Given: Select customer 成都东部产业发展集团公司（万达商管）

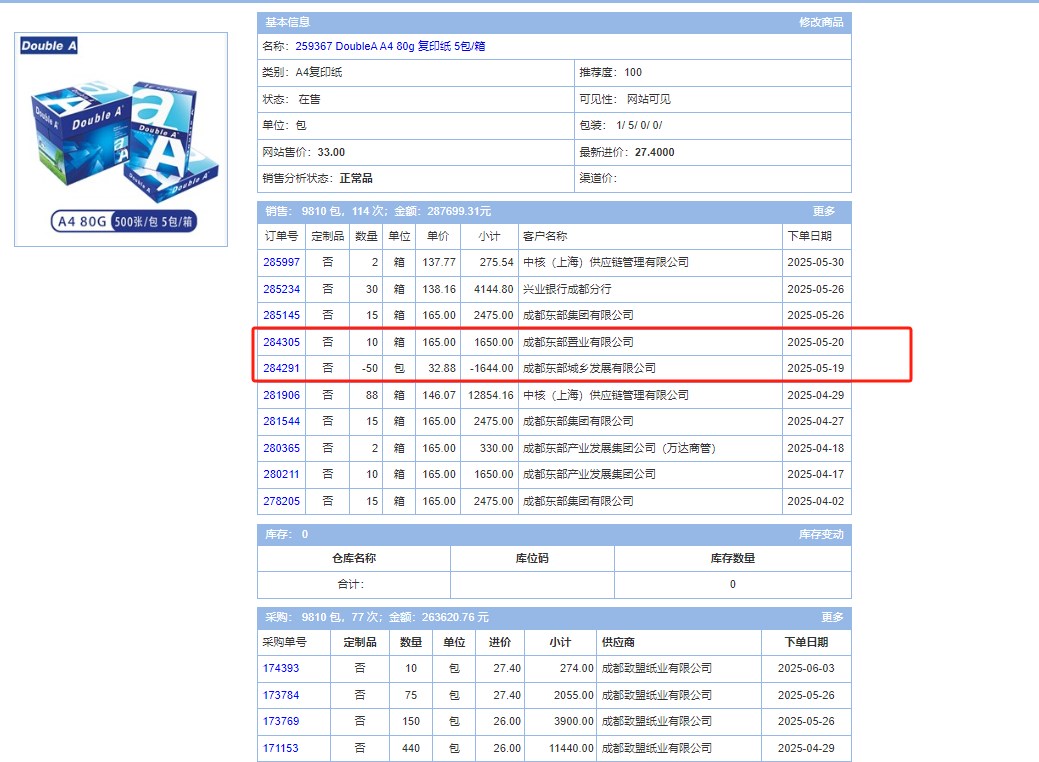Looking at the screenshot, I should (x=620, y=448).
